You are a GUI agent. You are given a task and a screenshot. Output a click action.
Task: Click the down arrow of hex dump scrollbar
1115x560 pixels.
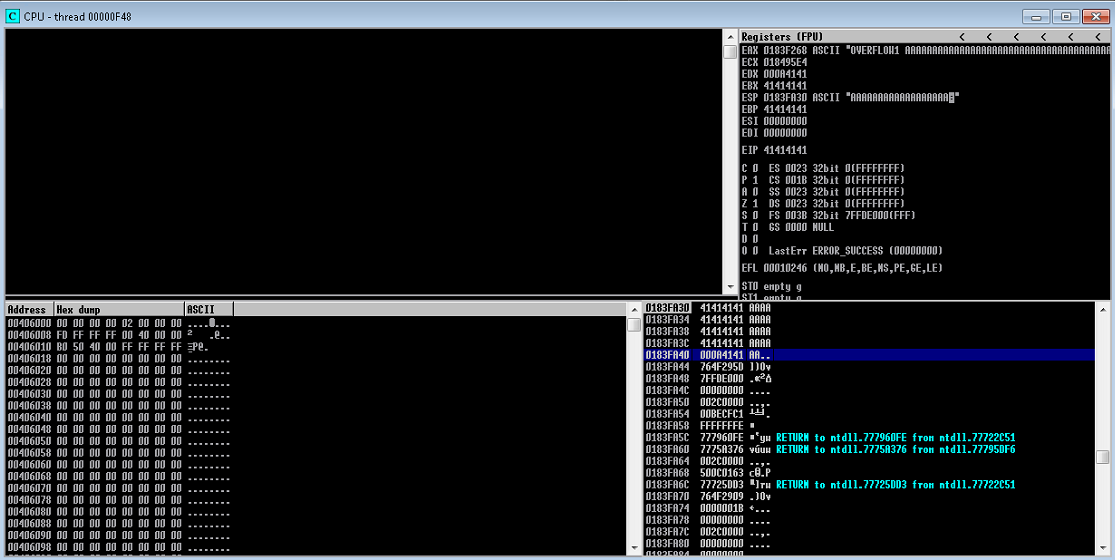tap(633, 549)
